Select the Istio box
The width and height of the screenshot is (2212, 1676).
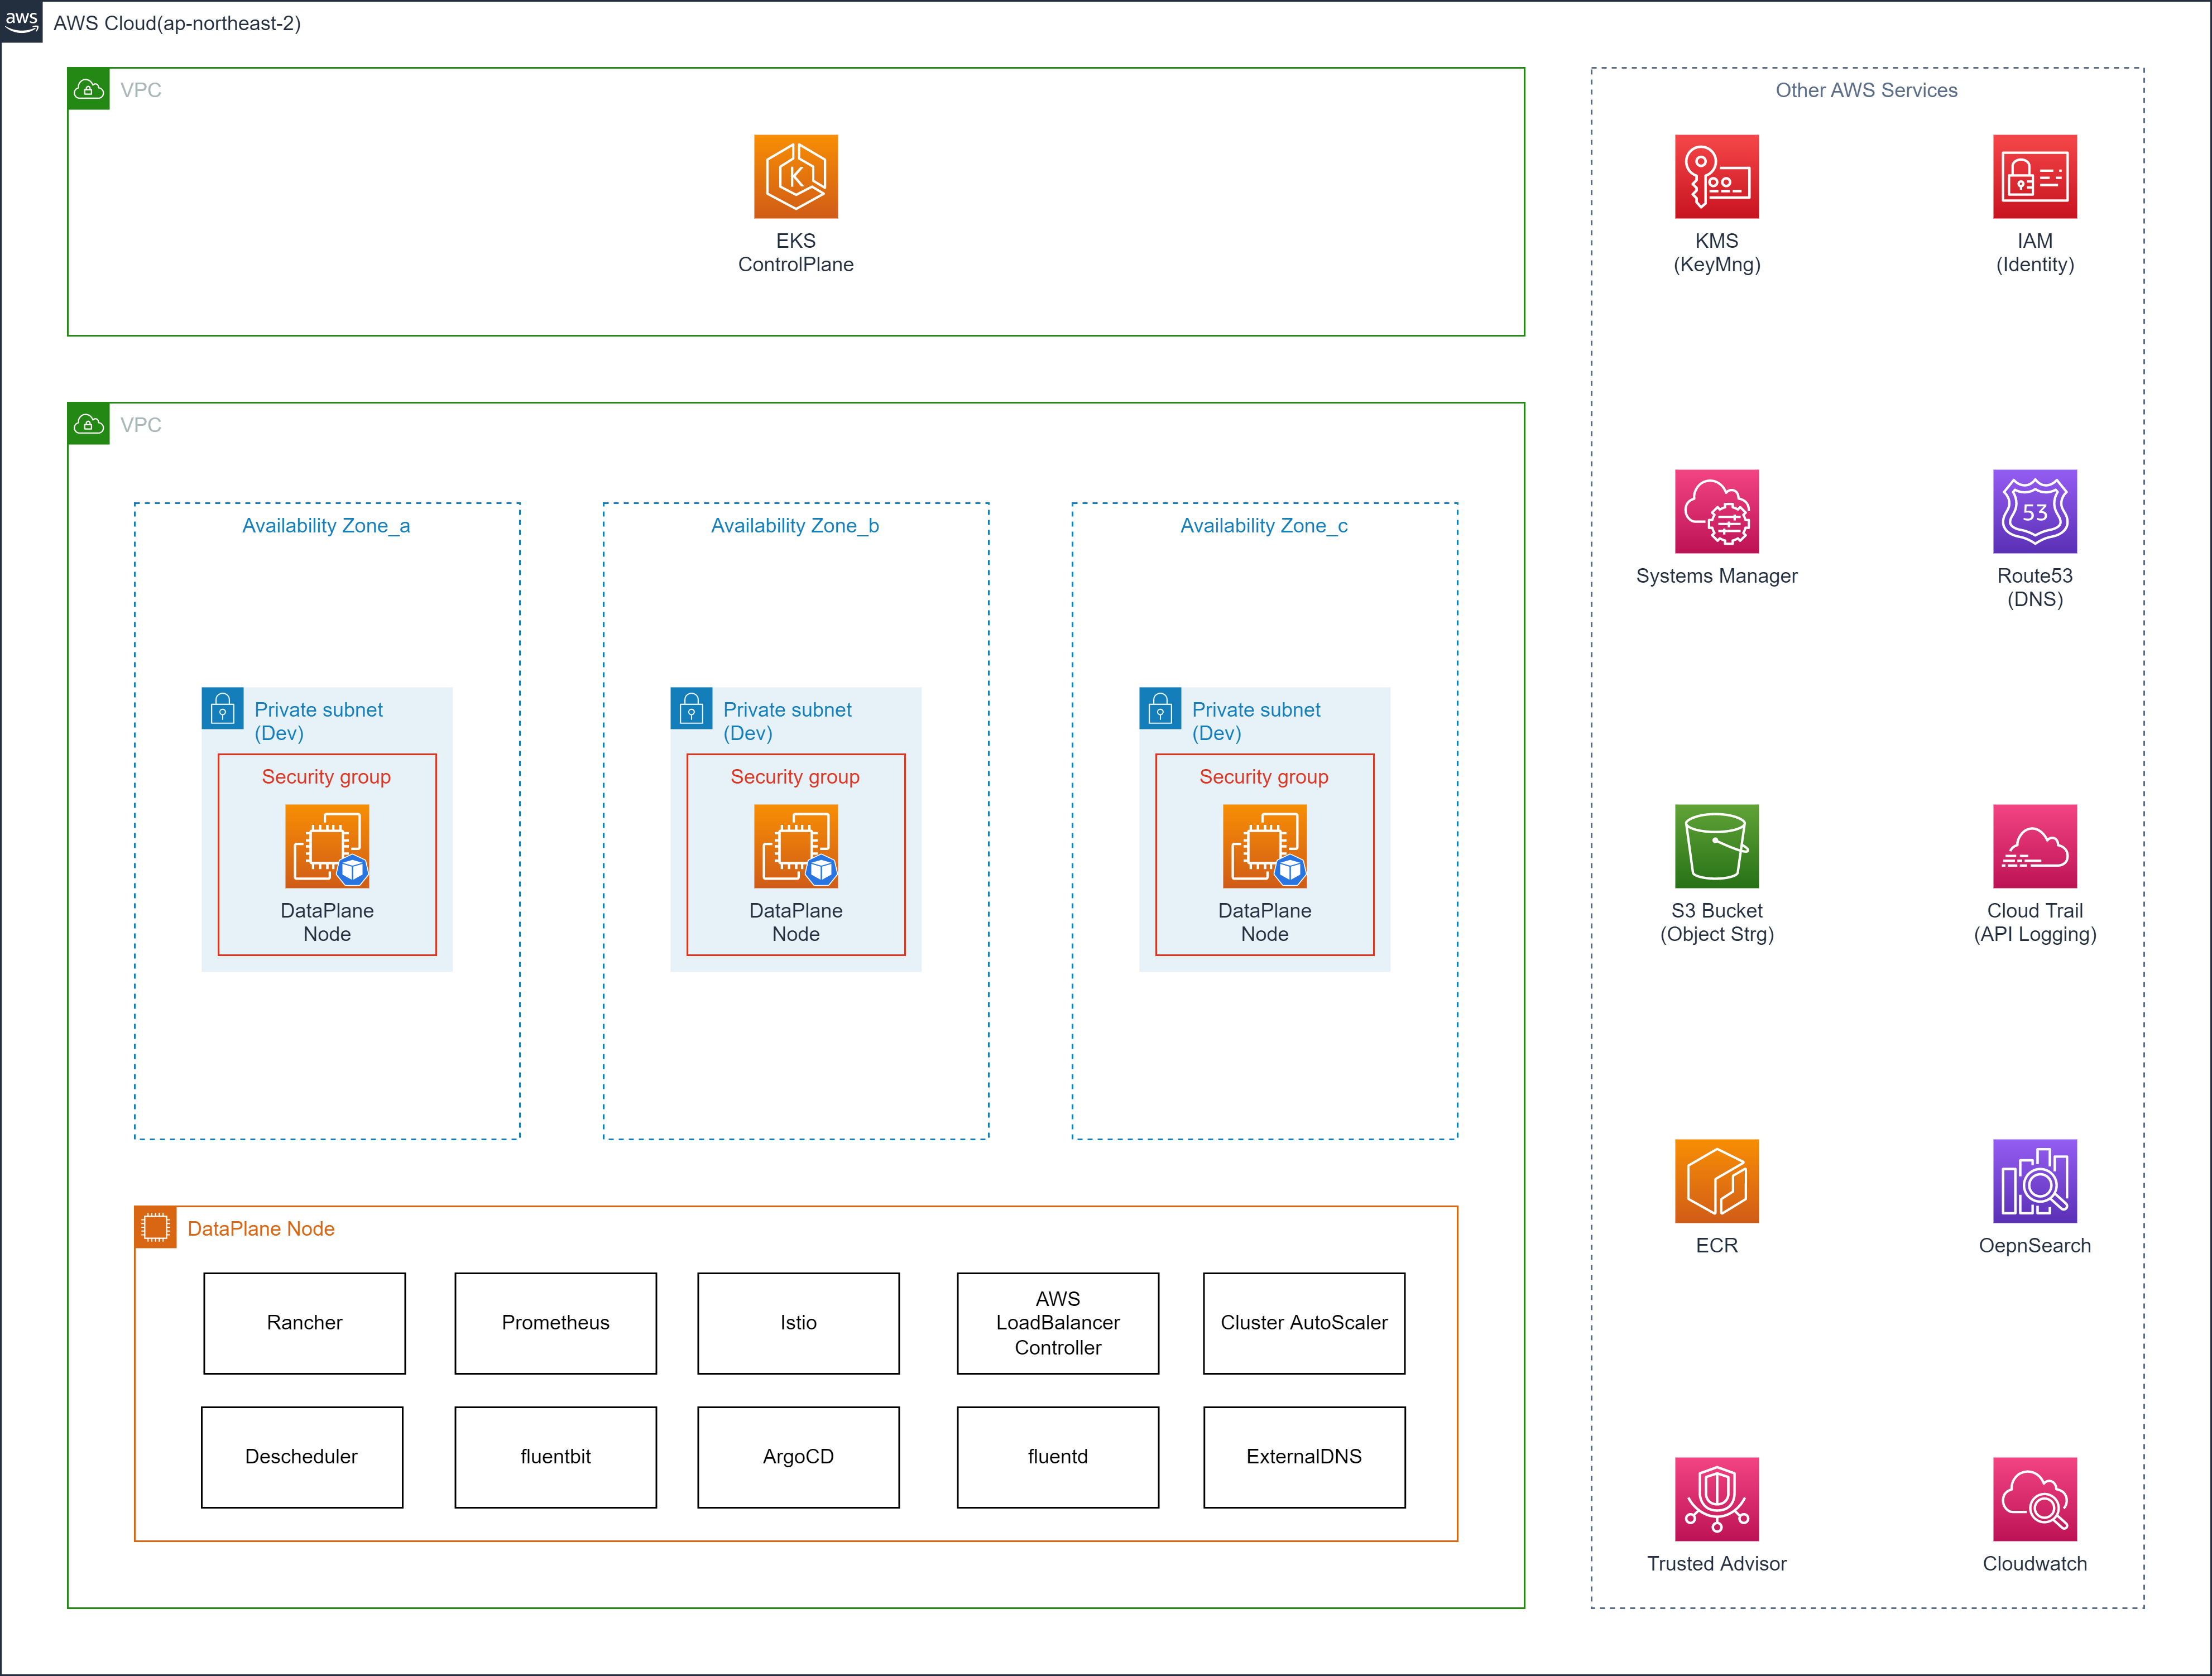pyautogui.click(x=799, y=1323)
